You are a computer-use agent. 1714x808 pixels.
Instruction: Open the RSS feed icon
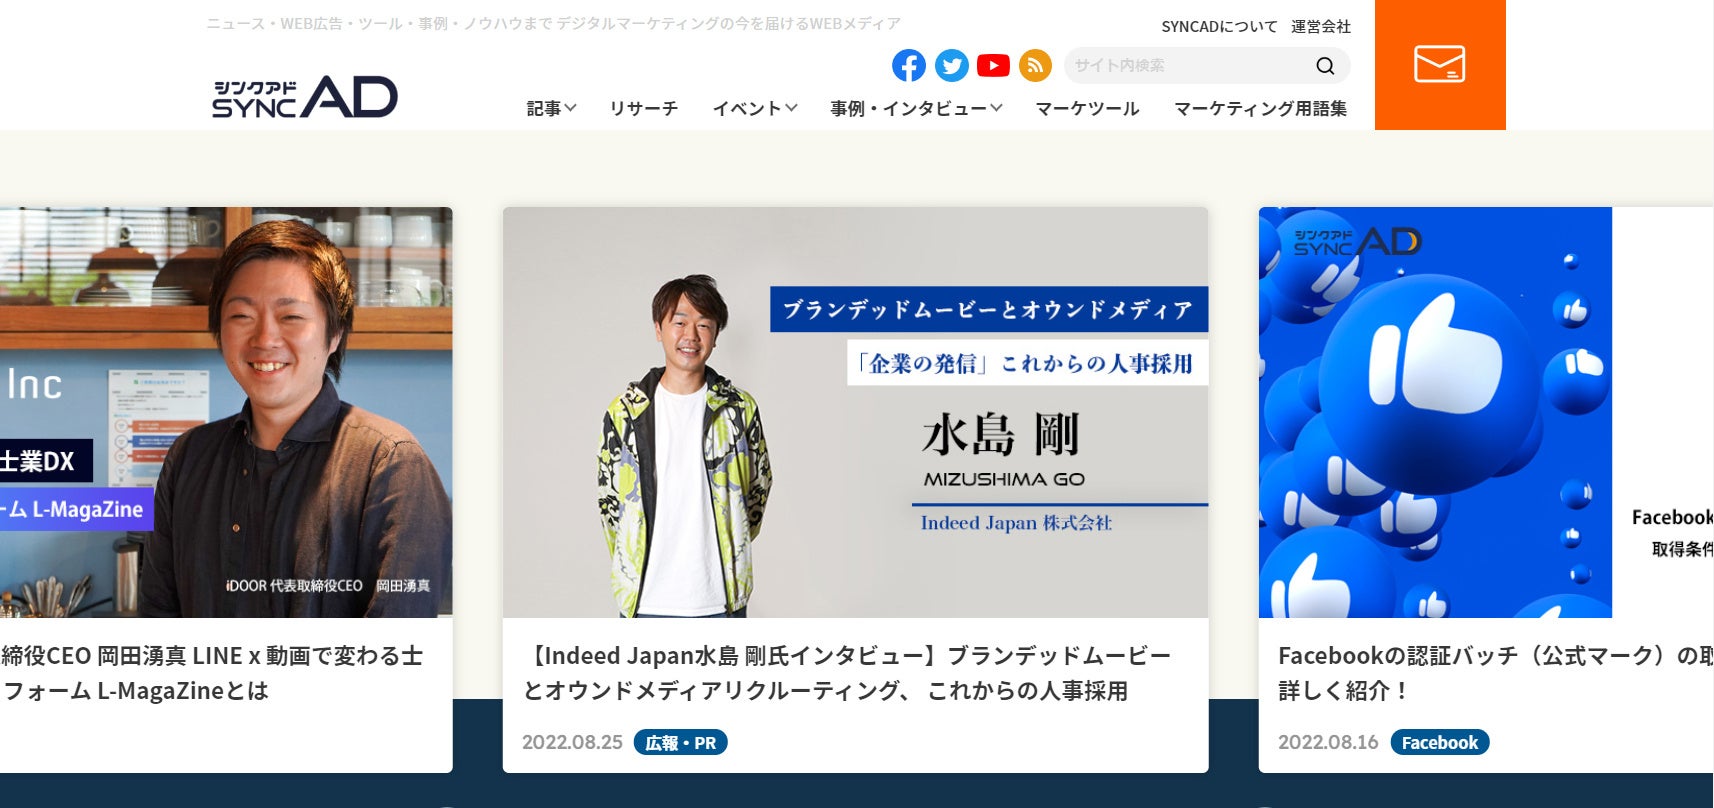coord(1035,66)
